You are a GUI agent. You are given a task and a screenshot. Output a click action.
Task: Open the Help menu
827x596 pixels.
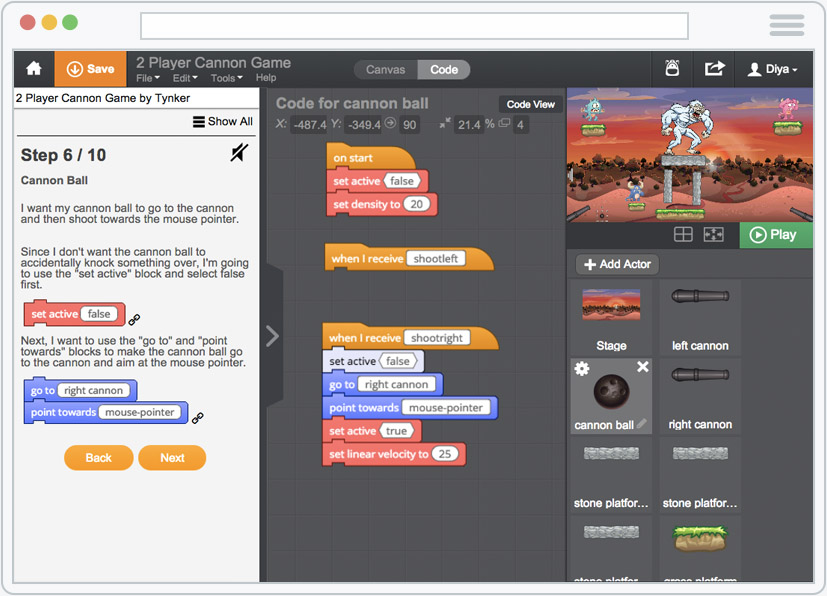(x=266, y=78)
